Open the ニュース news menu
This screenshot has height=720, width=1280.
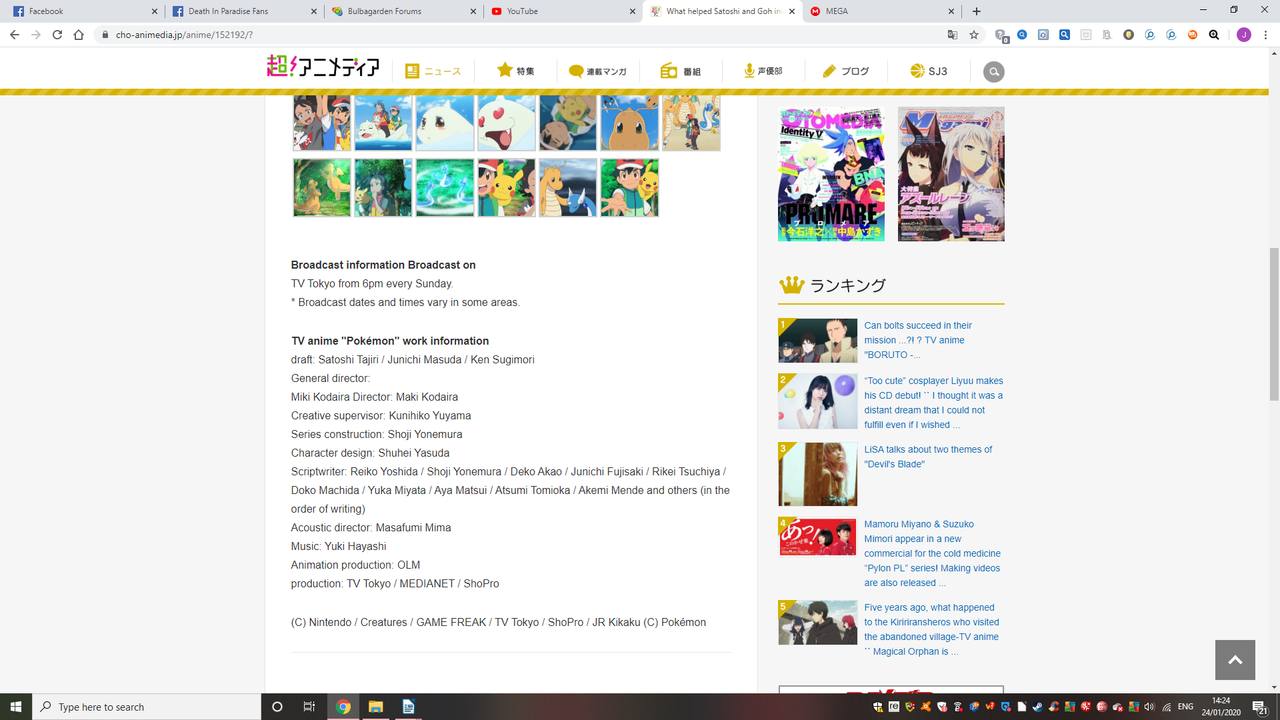tap(433, 72)
